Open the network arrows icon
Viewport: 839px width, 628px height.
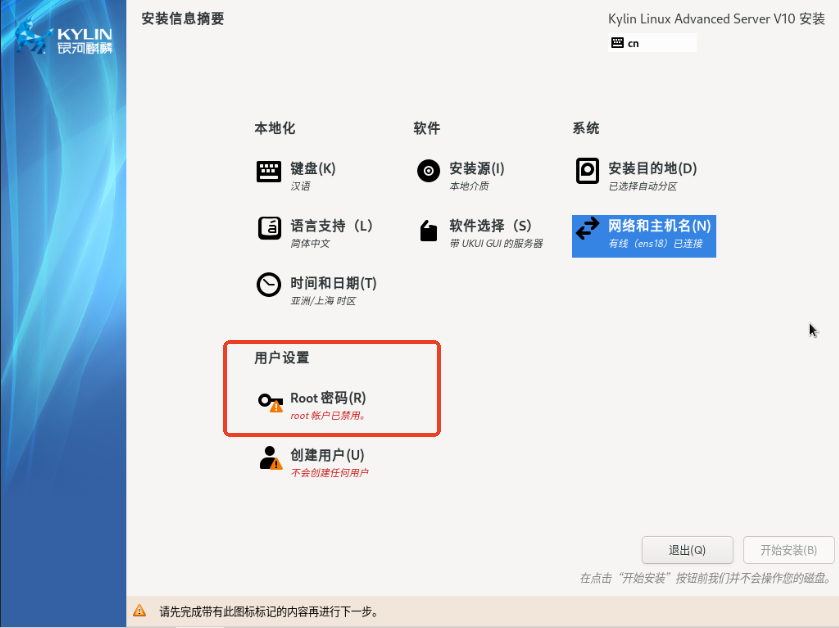pyautogui.click(x=588, y=228)
